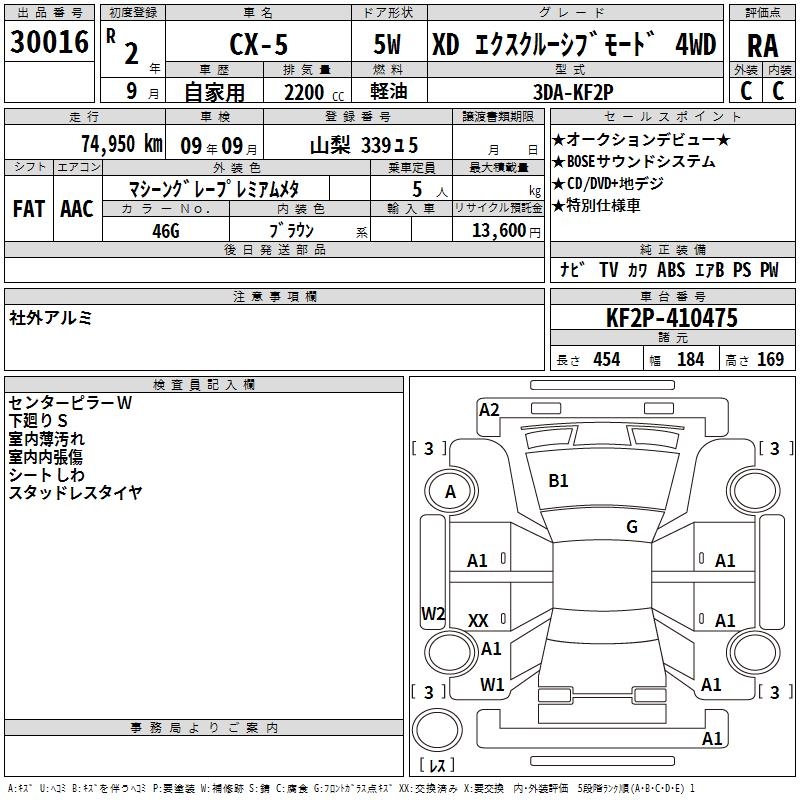Image resolution: width=800 pixels, height=800 pixels.
Task: Click length value 454
Action: pyautogui.click(x=607, y=359)
